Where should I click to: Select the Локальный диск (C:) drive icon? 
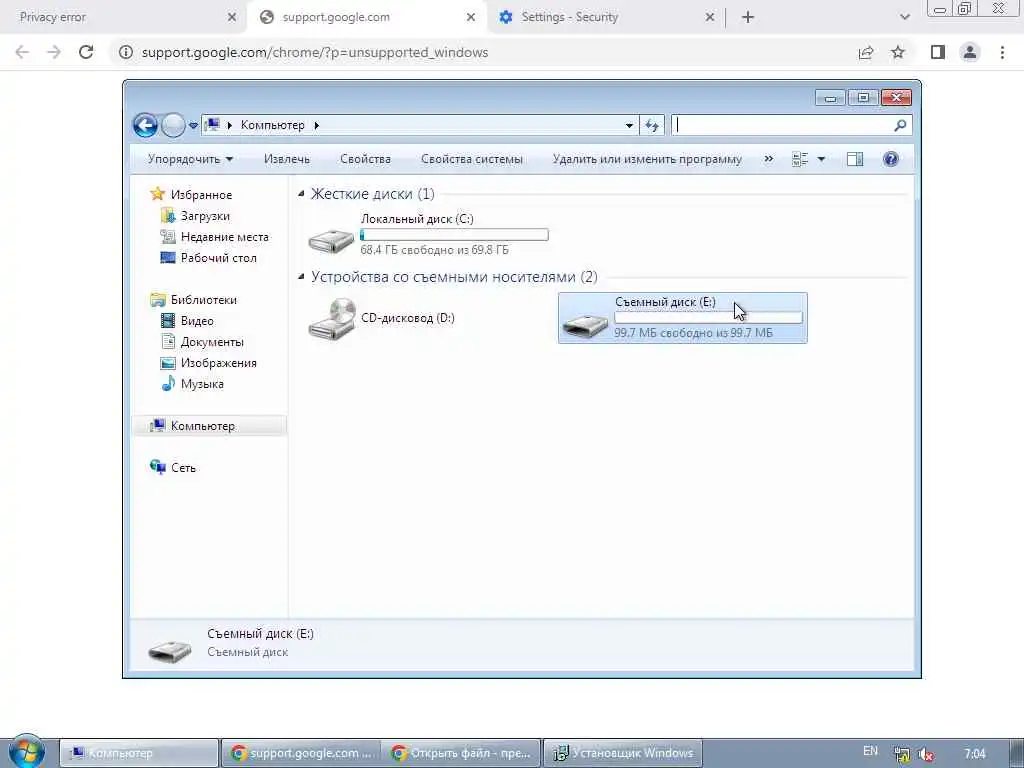(332, 240)
